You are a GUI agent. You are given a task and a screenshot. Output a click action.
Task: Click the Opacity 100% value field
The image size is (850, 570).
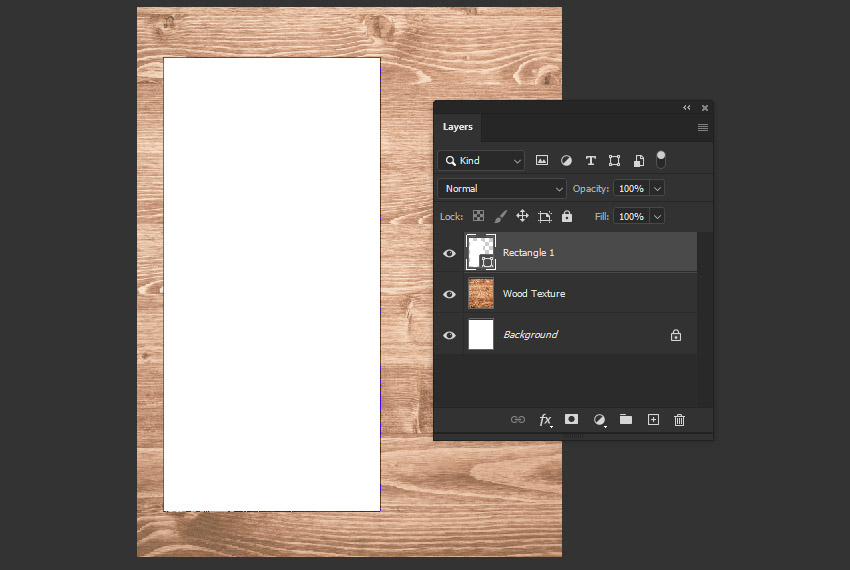(x=632, y=189)
